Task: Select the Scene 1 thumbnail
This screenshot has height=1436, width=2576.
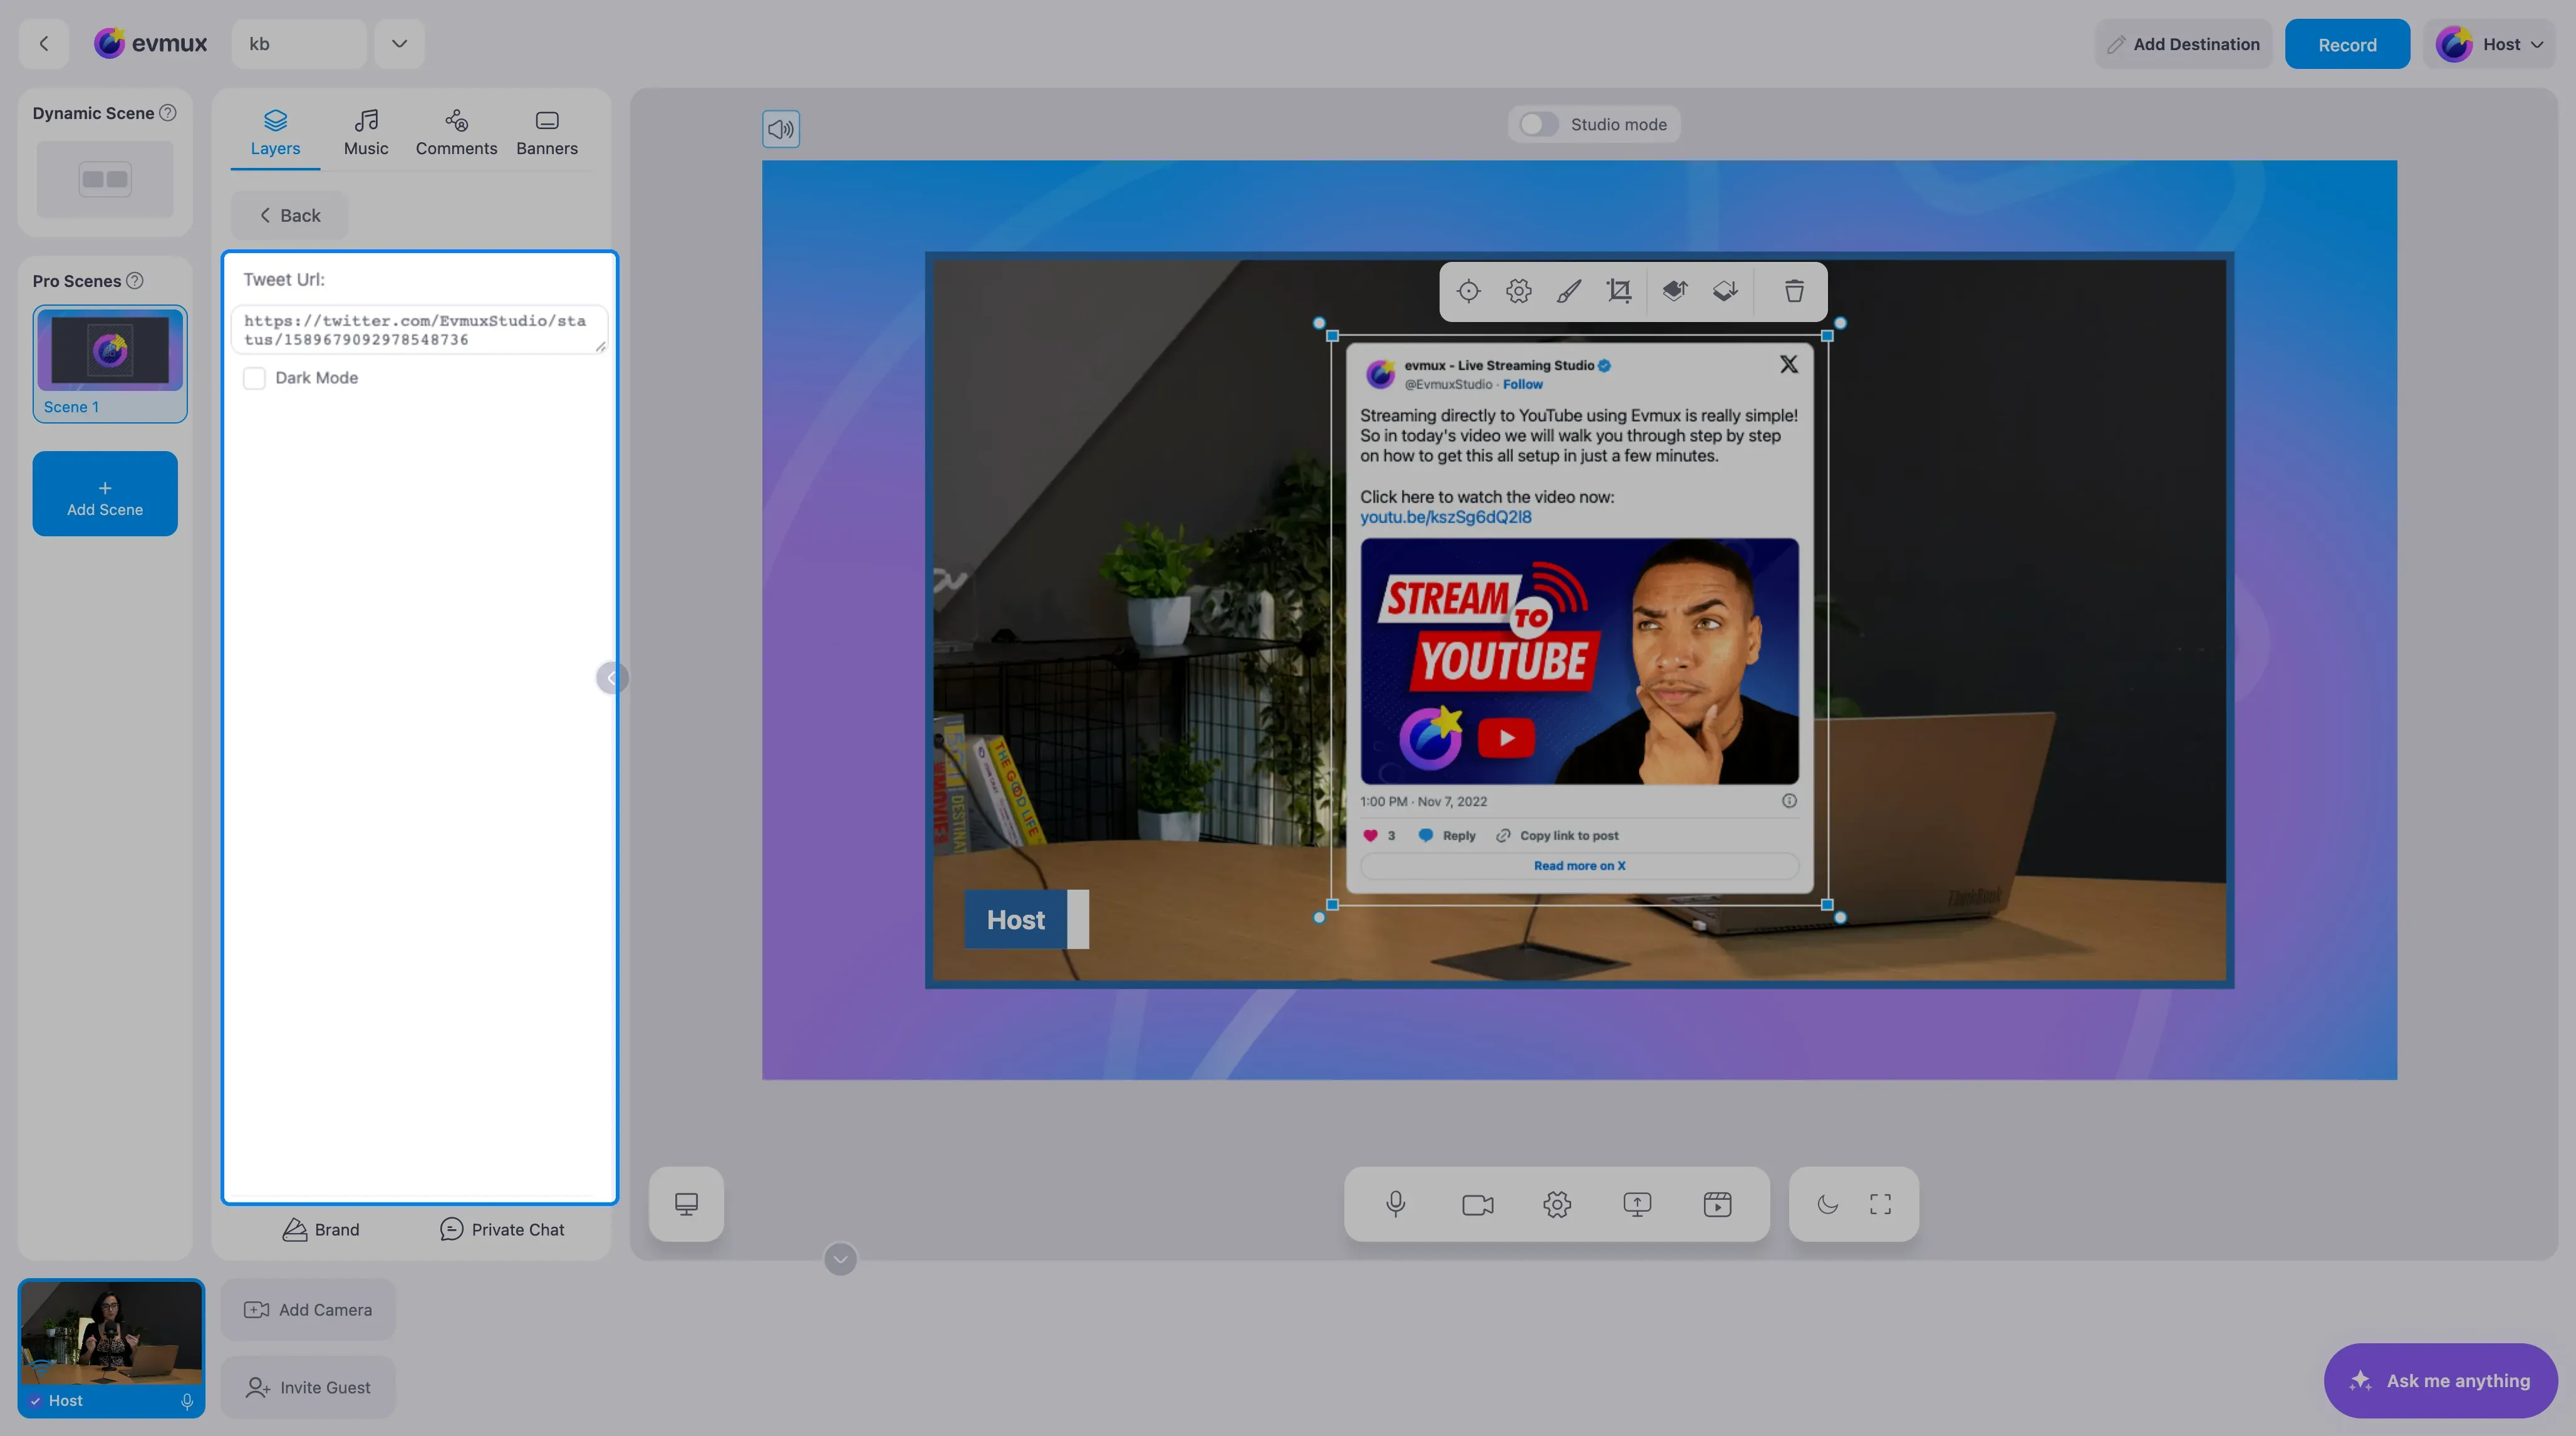Action: point(110,364)
